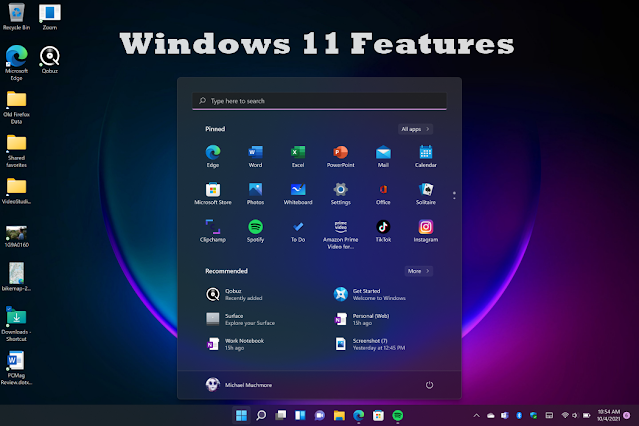Open Amazon Prime Video app

click(341, 234)
